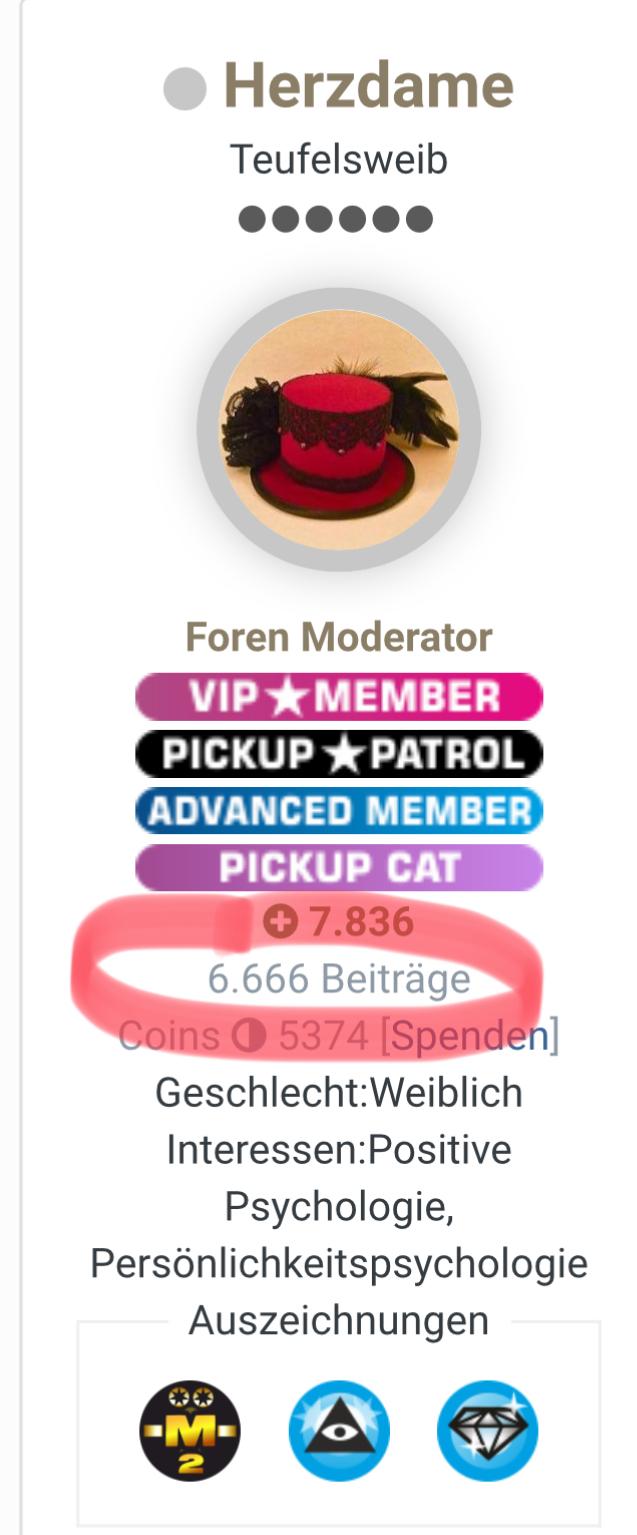Click the Coins 5374 balance text
The height and width of the screenshot is (1535, 637).
(244, 1037)
